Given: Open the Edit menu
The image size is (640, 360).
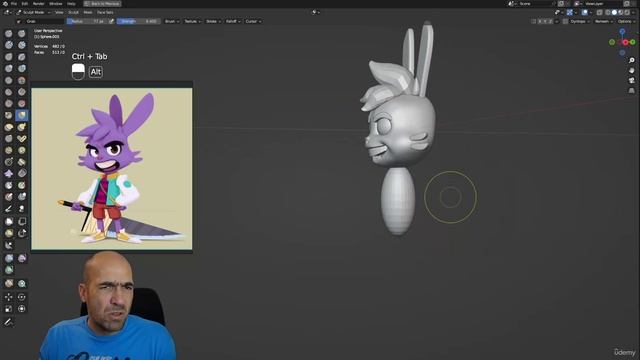Looking at the screenshot, I should tap(24, 4).
